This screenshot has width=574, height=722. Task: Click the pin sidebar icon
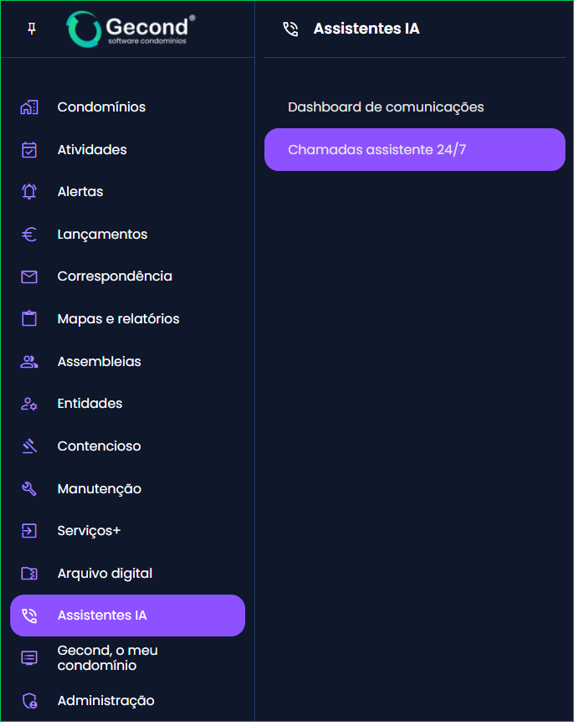tap(31, 29)
